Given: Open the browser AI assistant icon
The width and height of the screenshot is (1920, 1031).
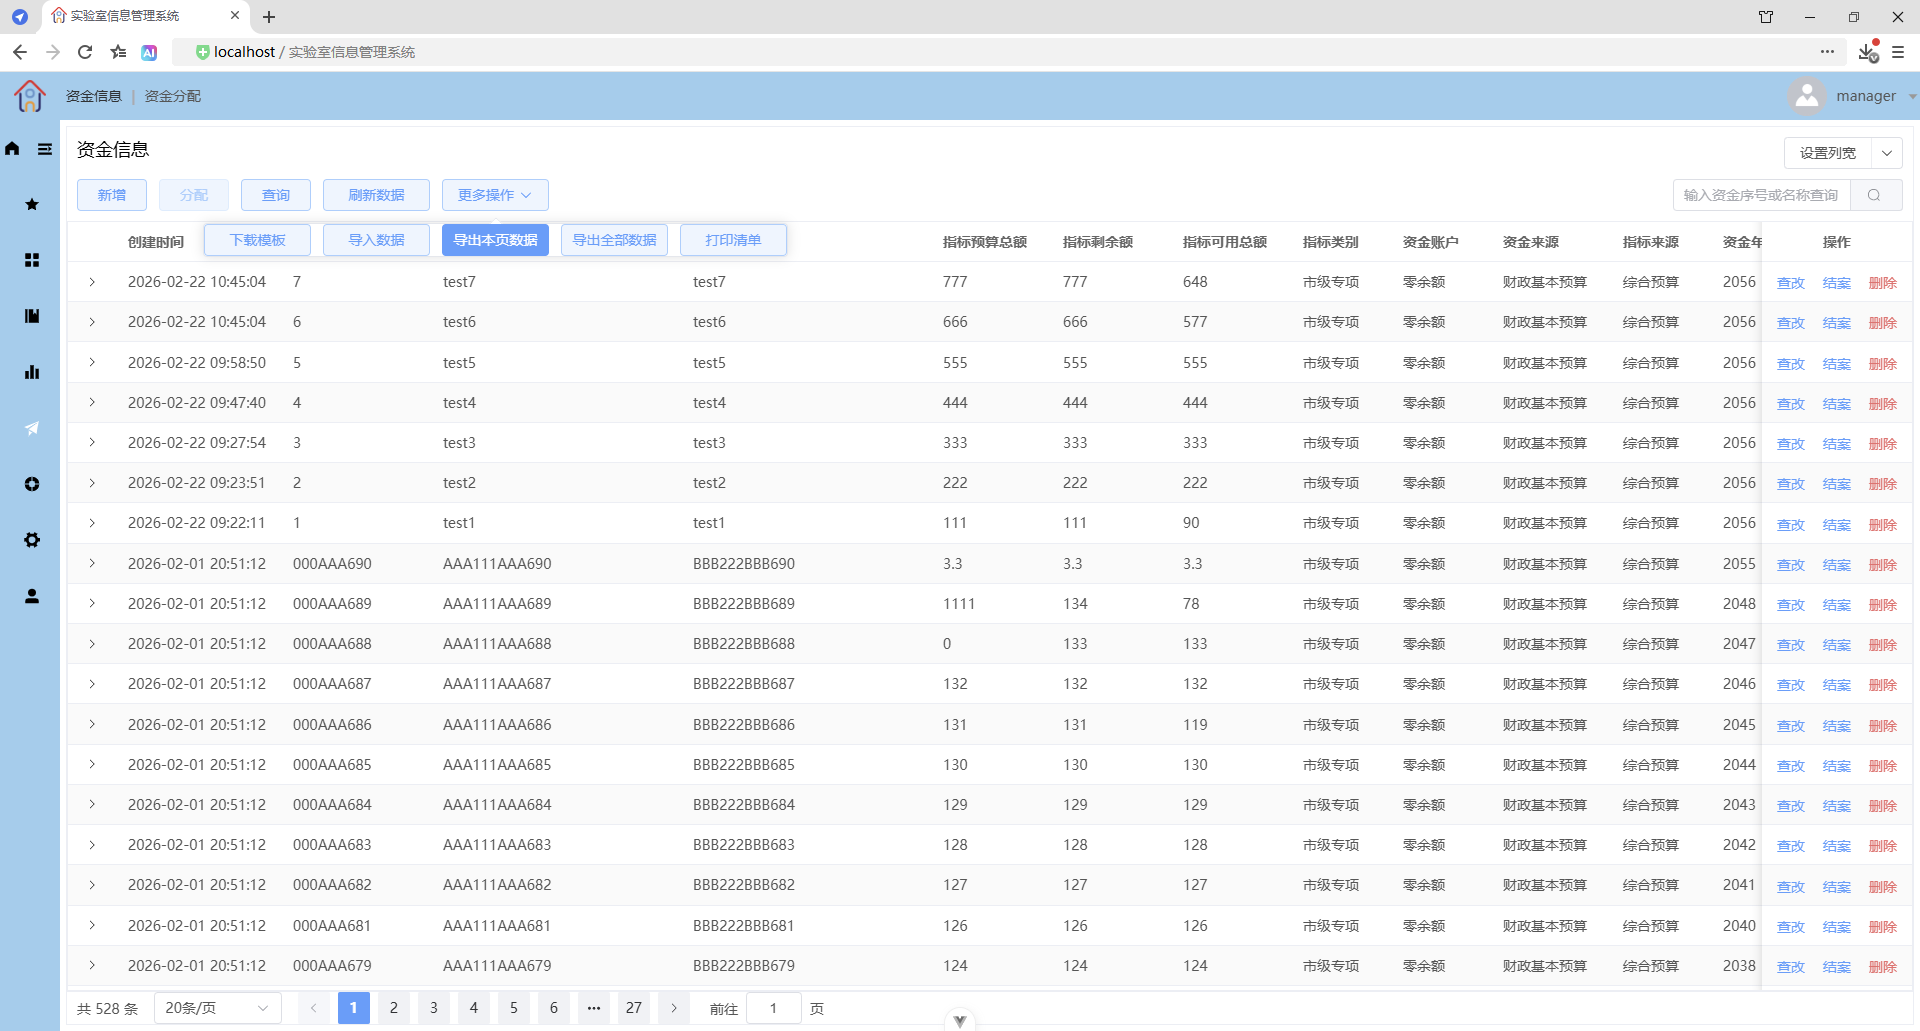Looking at the screenshot, I should tap(149, 52).
